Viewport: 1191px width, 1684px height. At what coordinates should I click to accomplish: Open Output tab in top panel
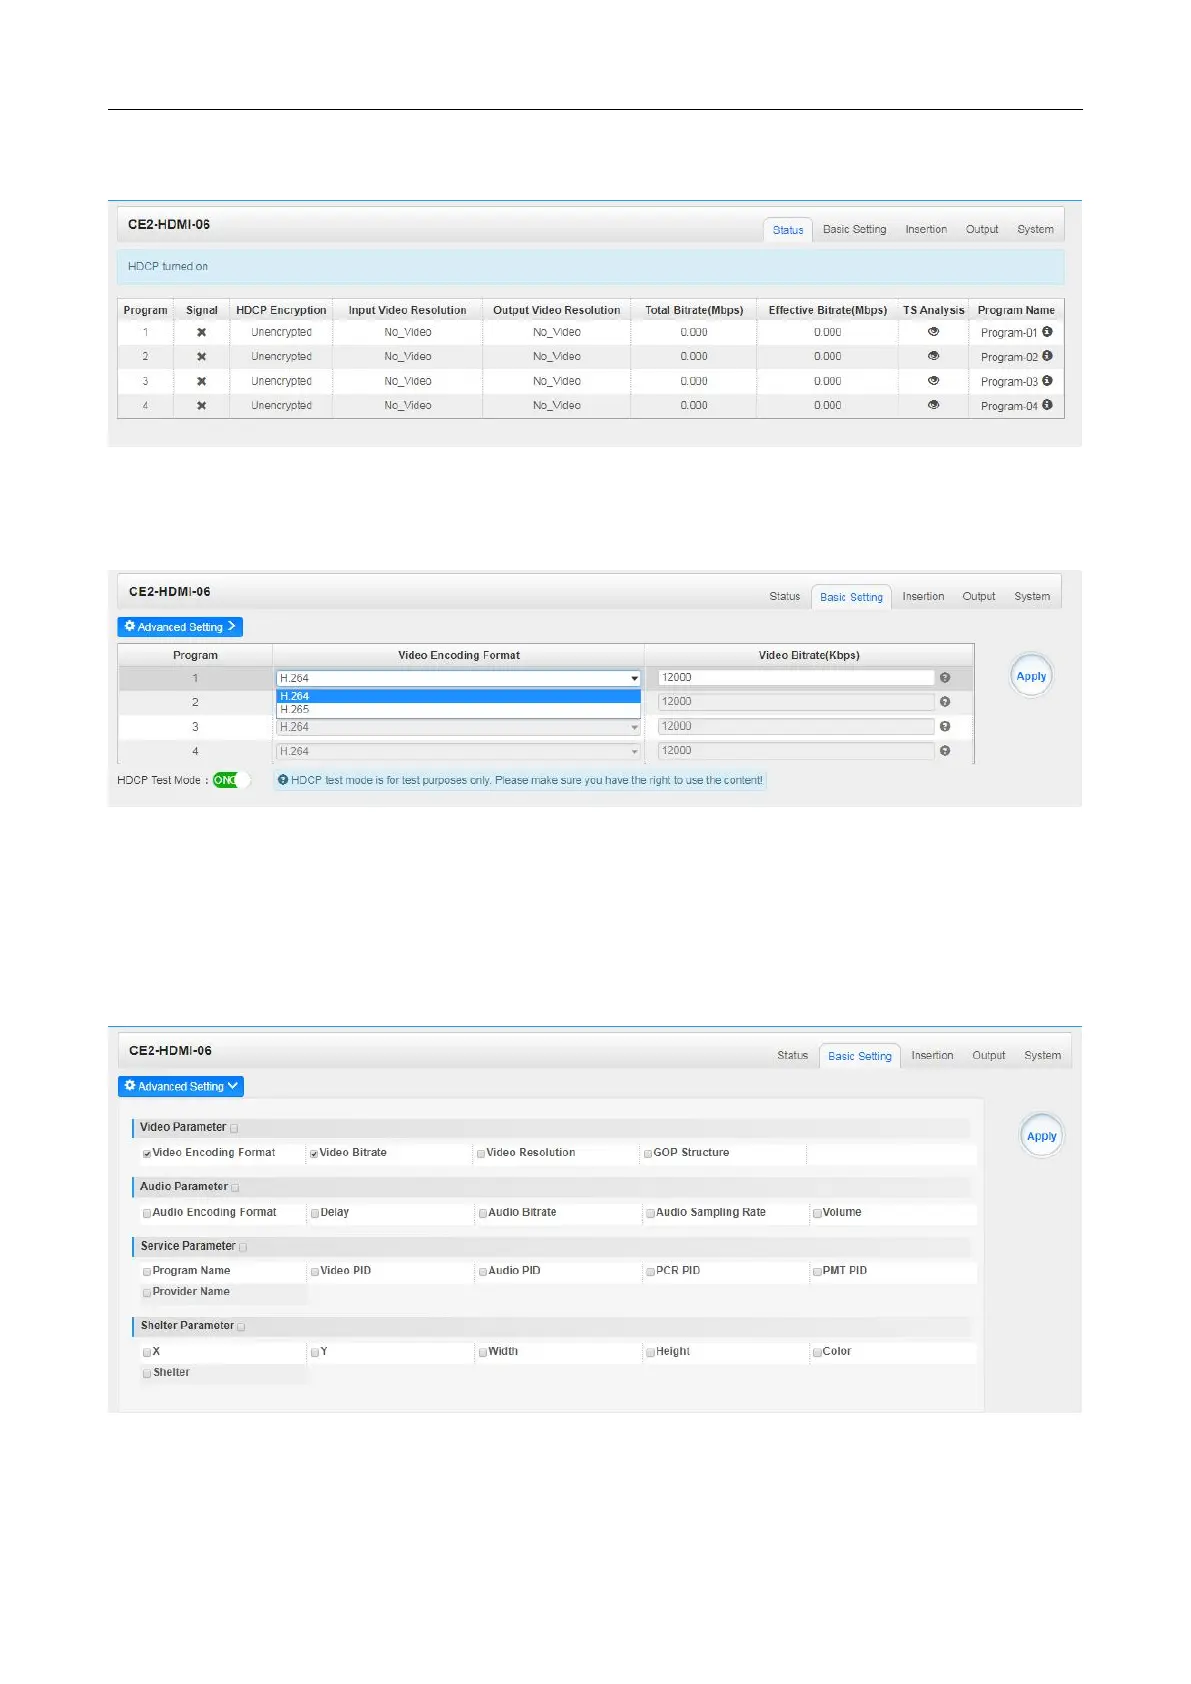(x=982, y=229)
